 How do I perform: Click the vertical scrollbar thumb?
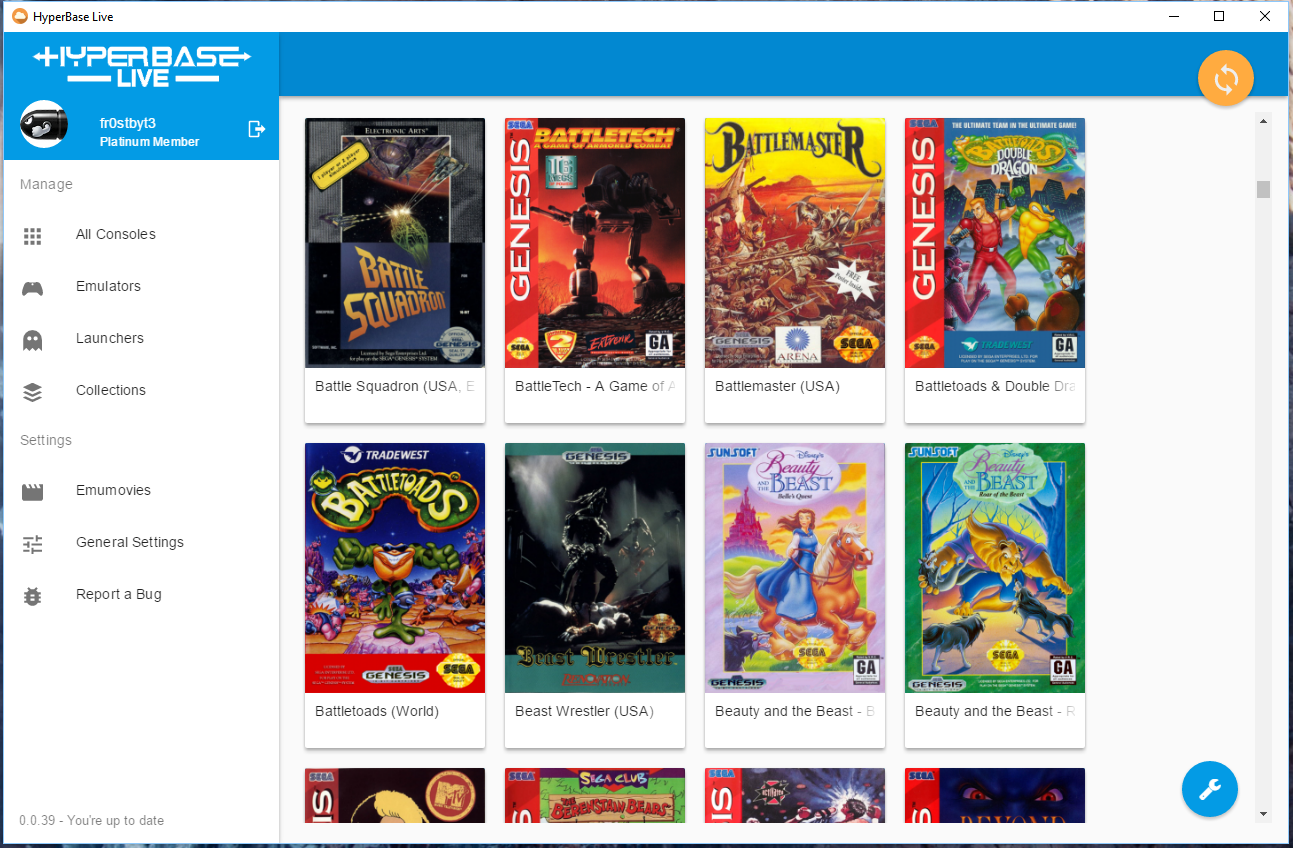coord(1263,190)
